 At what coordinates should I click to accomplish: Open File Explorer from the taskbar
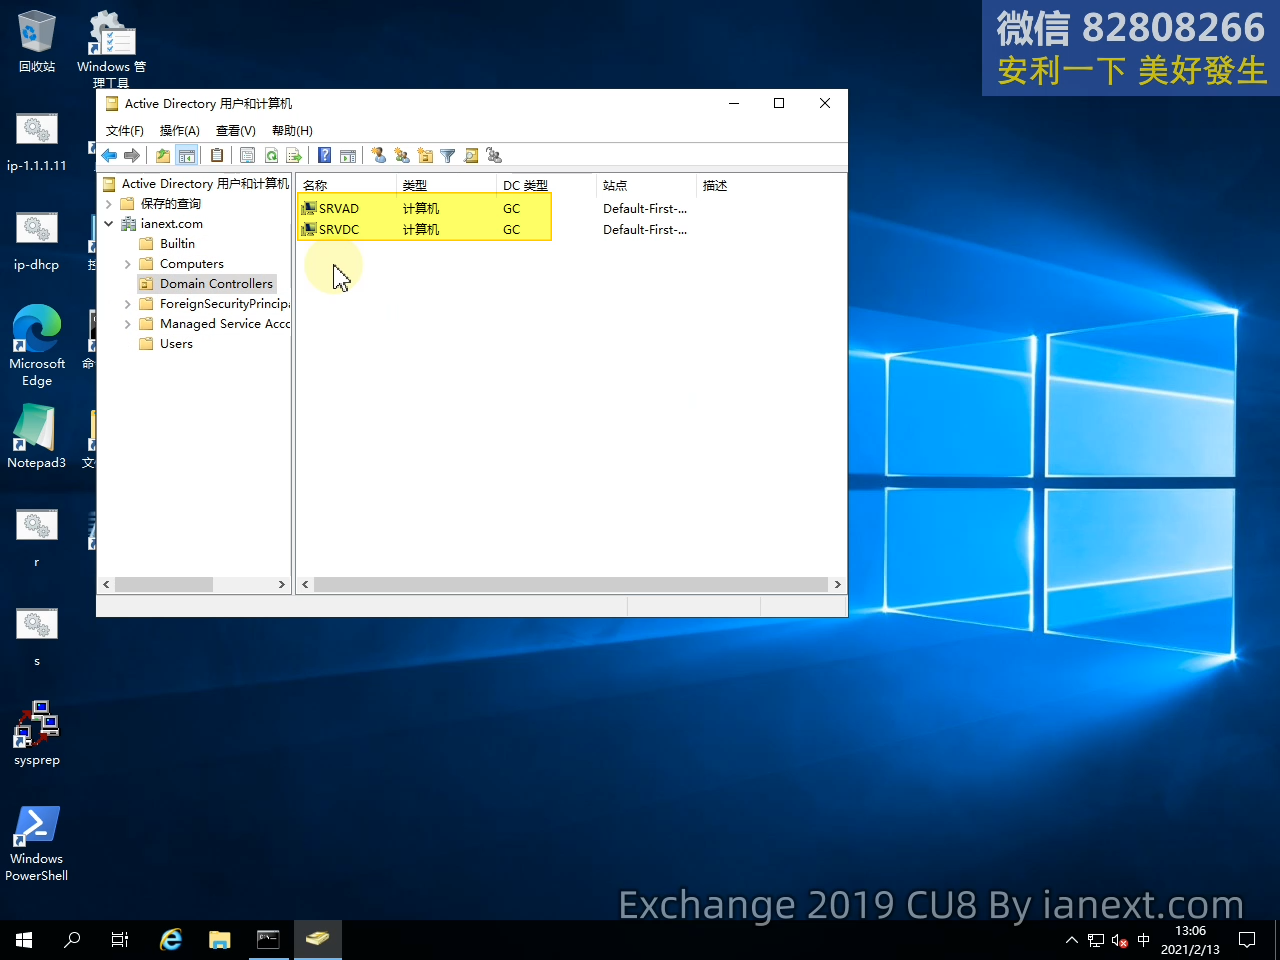tap(220, 940)
